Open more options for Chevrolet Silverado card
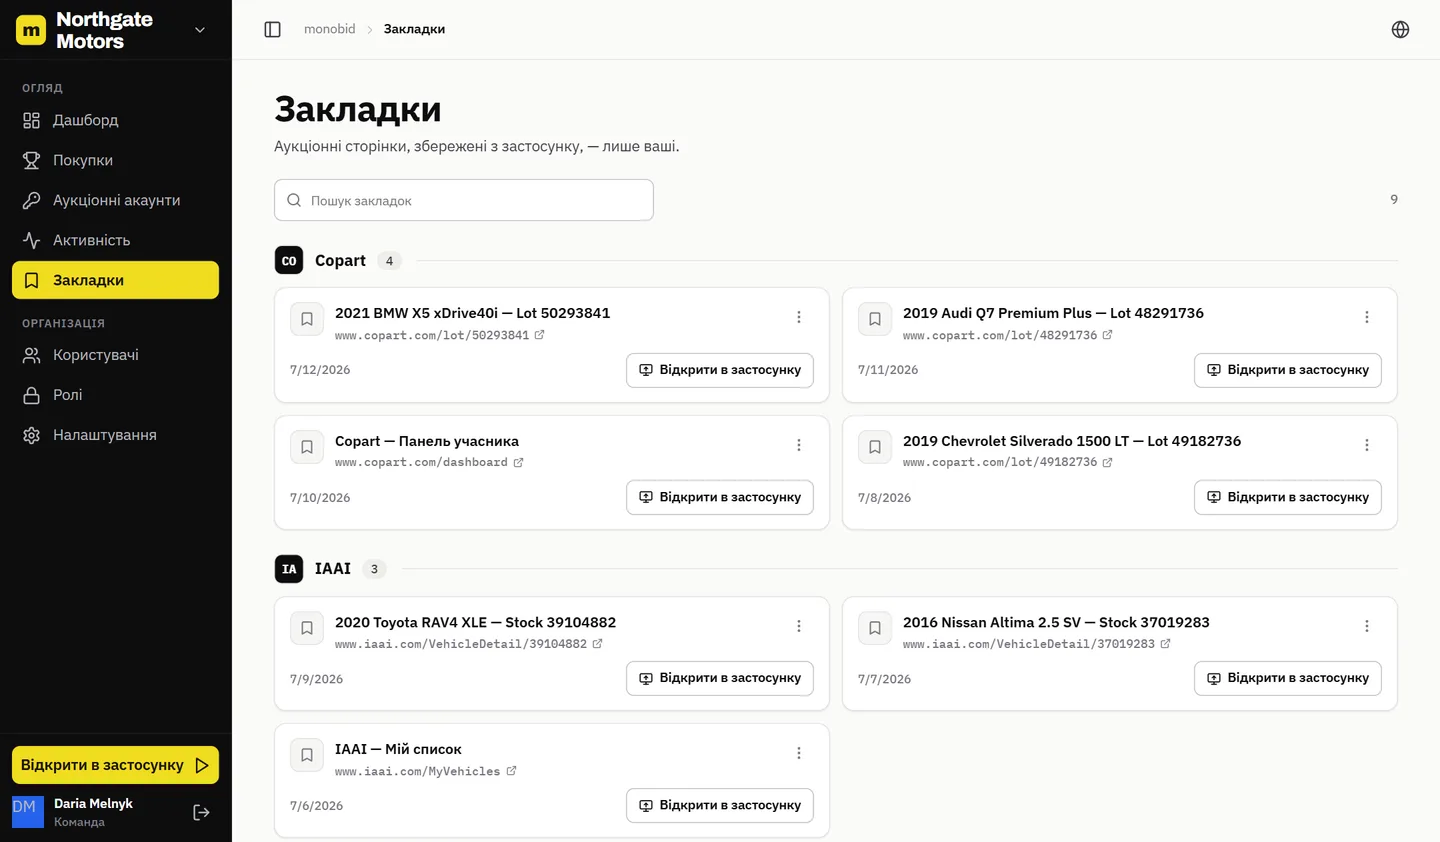 [1367, 445]
